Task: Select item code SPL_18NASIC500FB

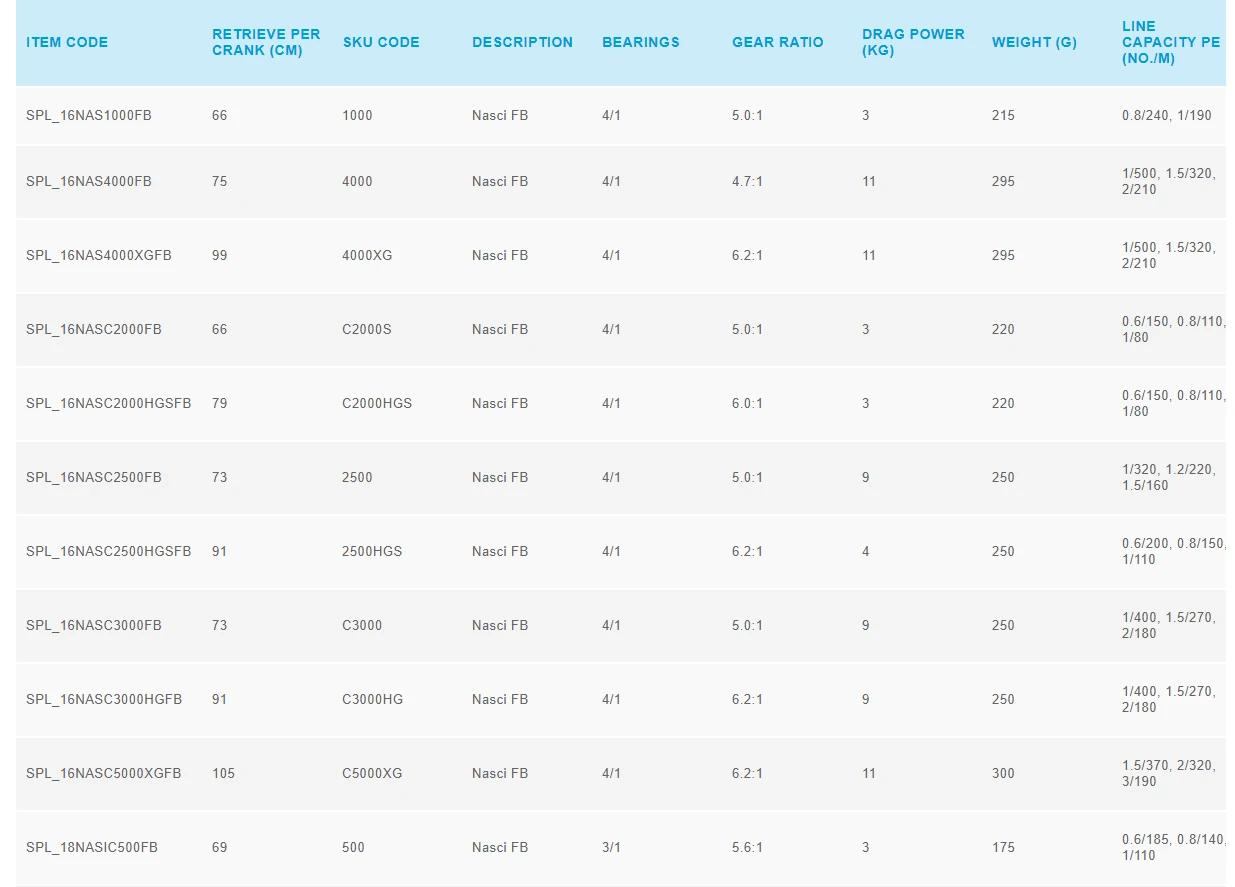Action: point(92,847)
